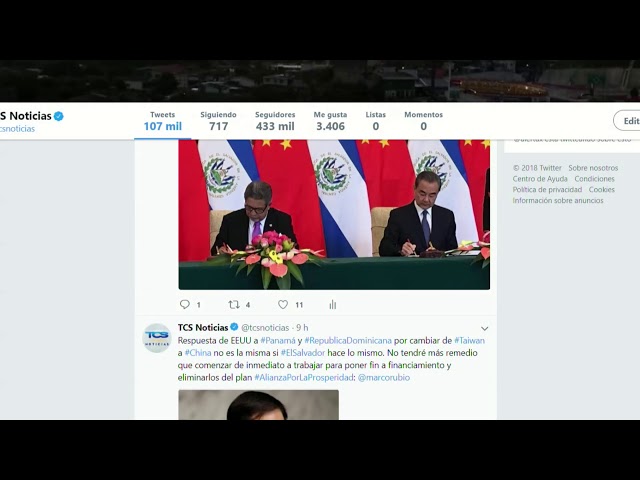Open tweet analytics bar chart icon
The width and height of the screenshot is (640, 480).
[333, 304]
